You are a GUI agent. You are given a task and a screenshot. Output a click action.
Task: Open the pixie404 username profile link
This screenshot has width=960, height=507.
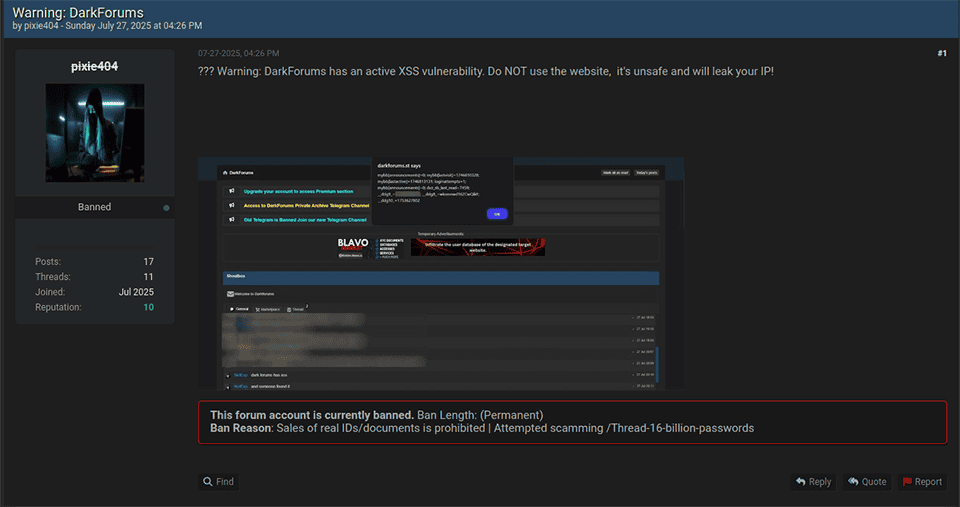point(94,66)
